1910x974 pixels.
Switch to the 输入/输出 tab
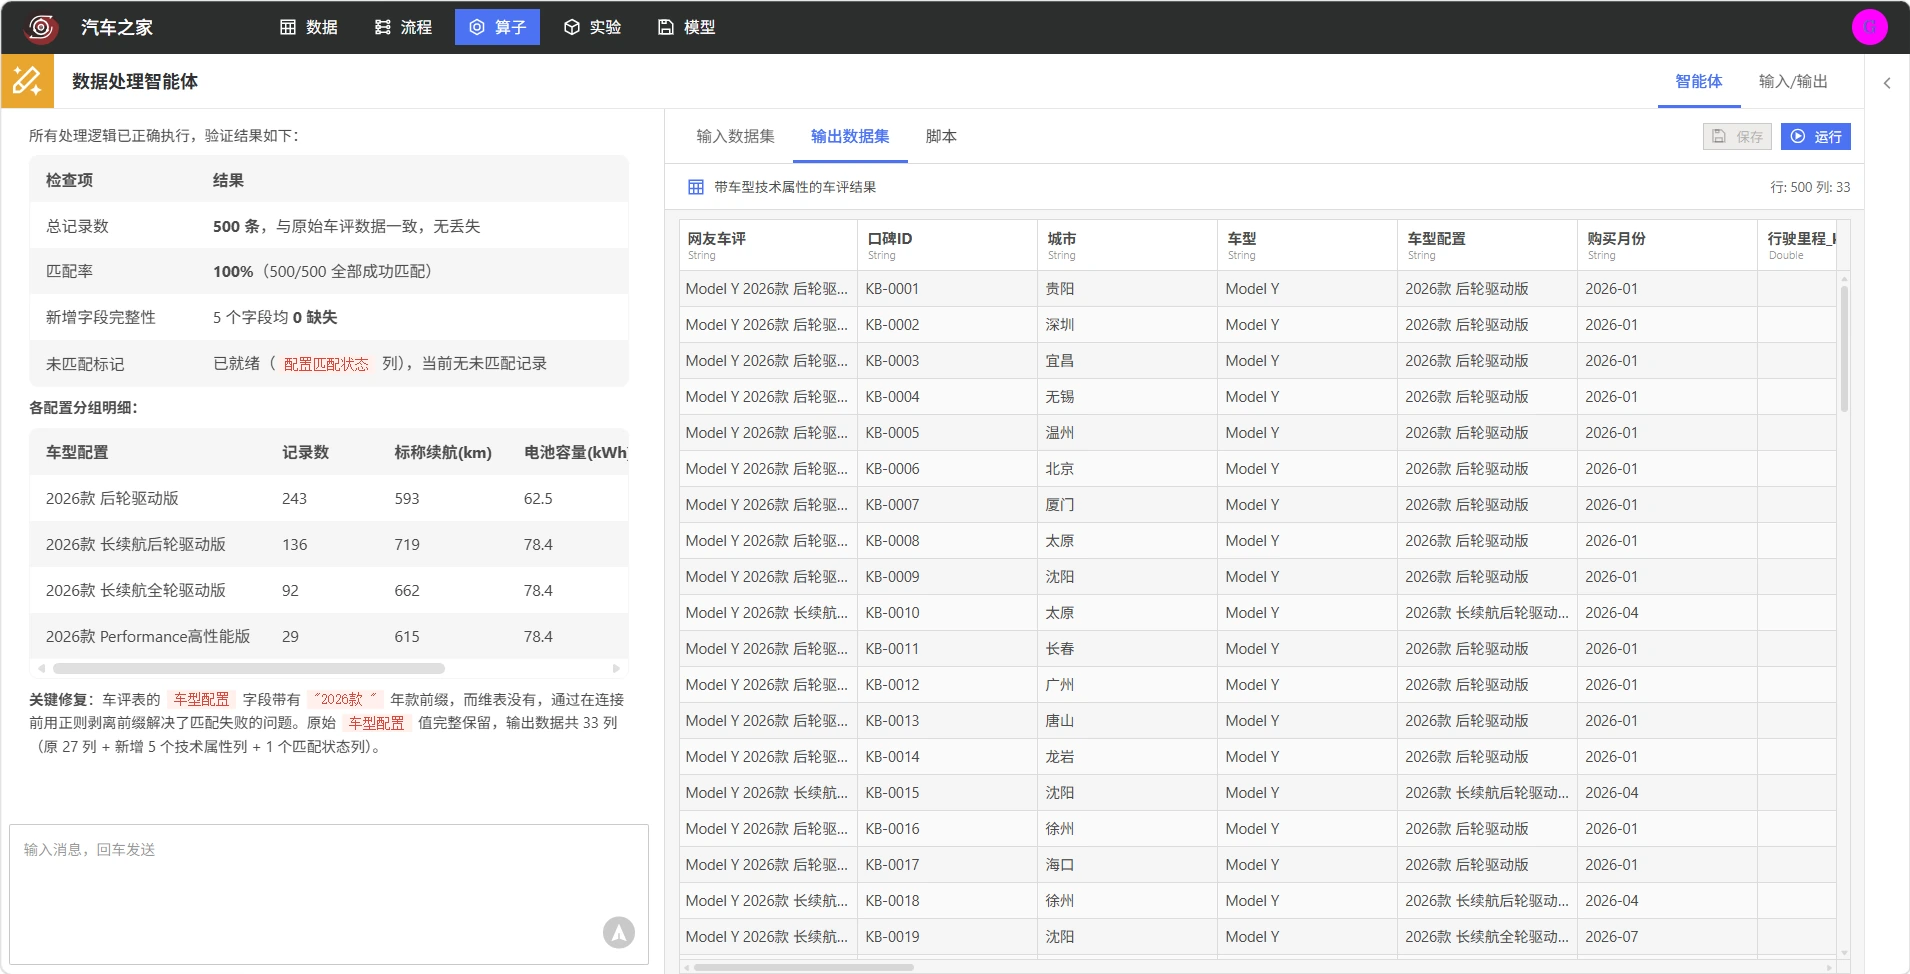click(1792, 81)
